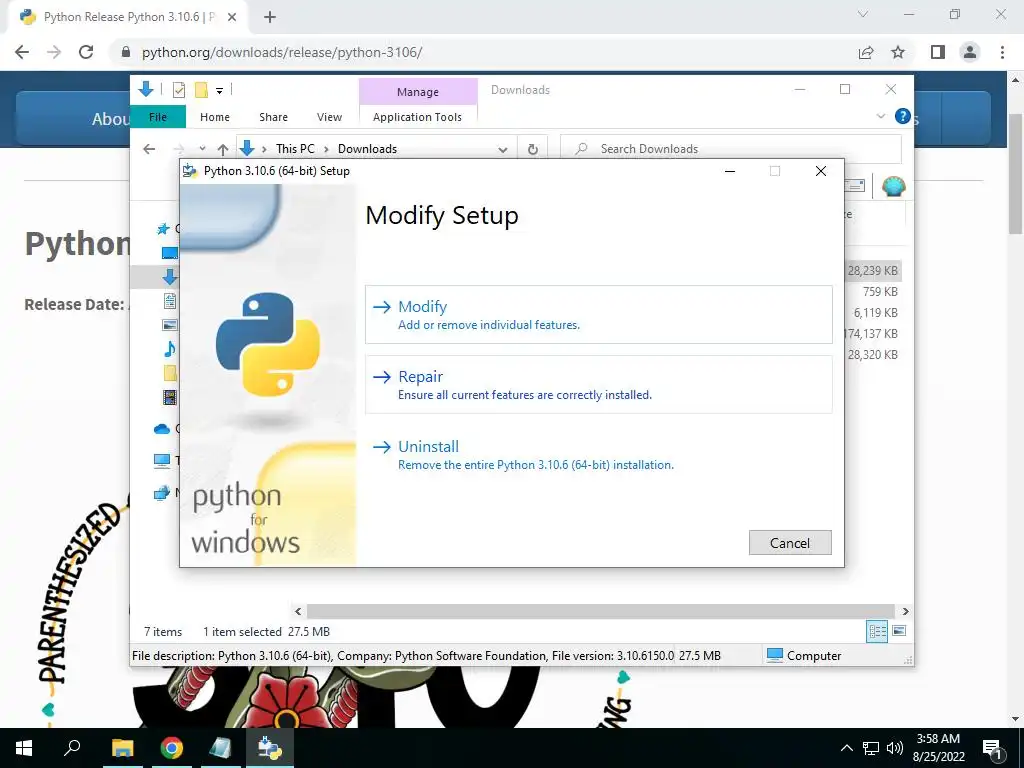This screenshot has height=768, width=1024.
Task: Open Chrome tab search chevron
Action: 863,14
